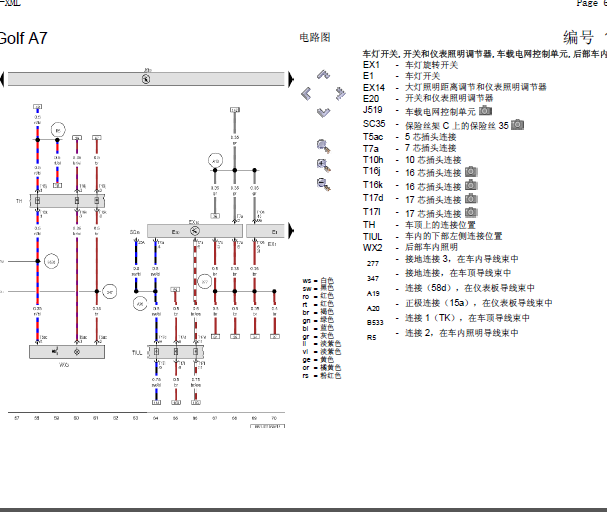Click color code entry sw = 黑色
Image resolution: width=607 pixels, height=512 pixels.
tap(318, 288)
